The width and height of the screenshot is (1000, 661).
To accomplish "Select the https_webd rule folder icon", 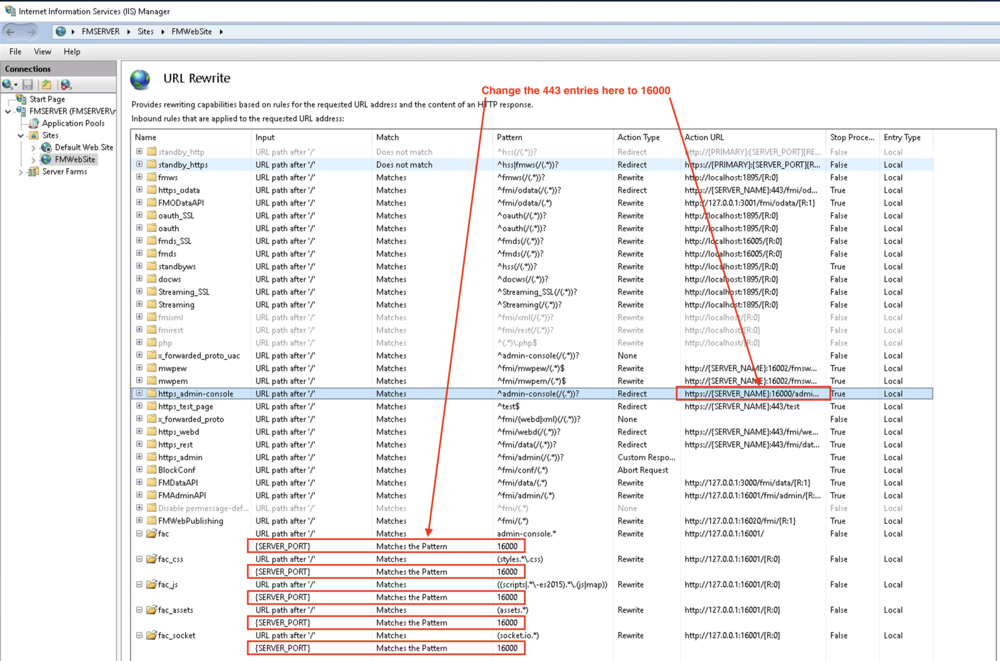I will (x=151, y=432).
